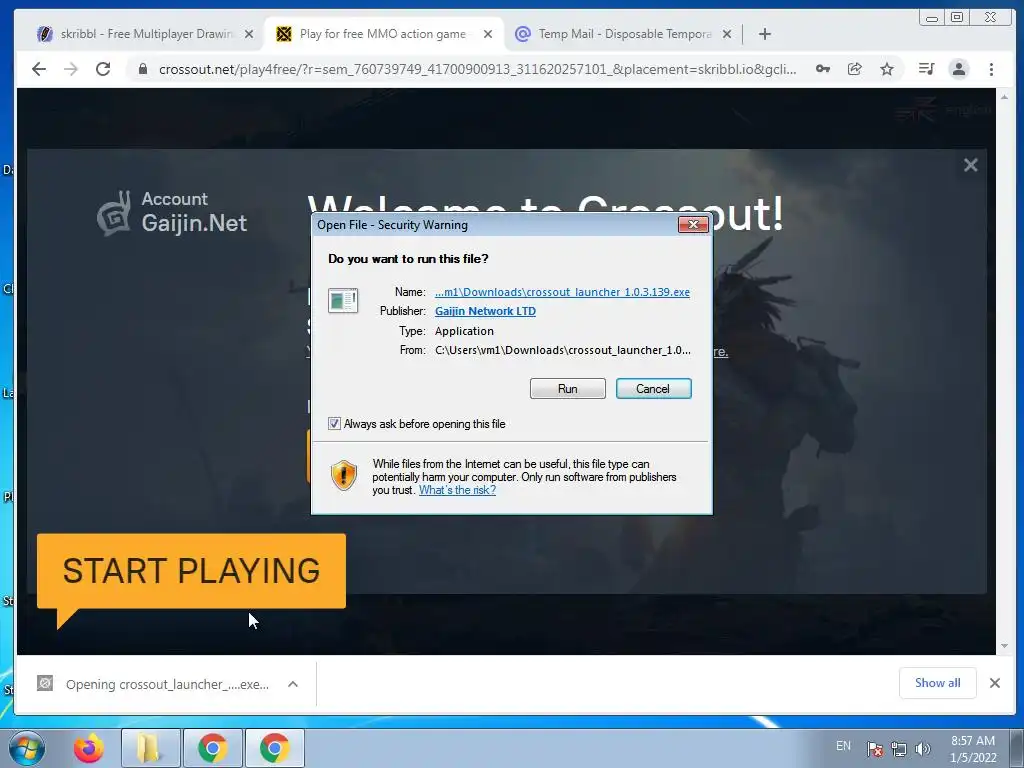Switch to the skribbl tab

(144, 34)
